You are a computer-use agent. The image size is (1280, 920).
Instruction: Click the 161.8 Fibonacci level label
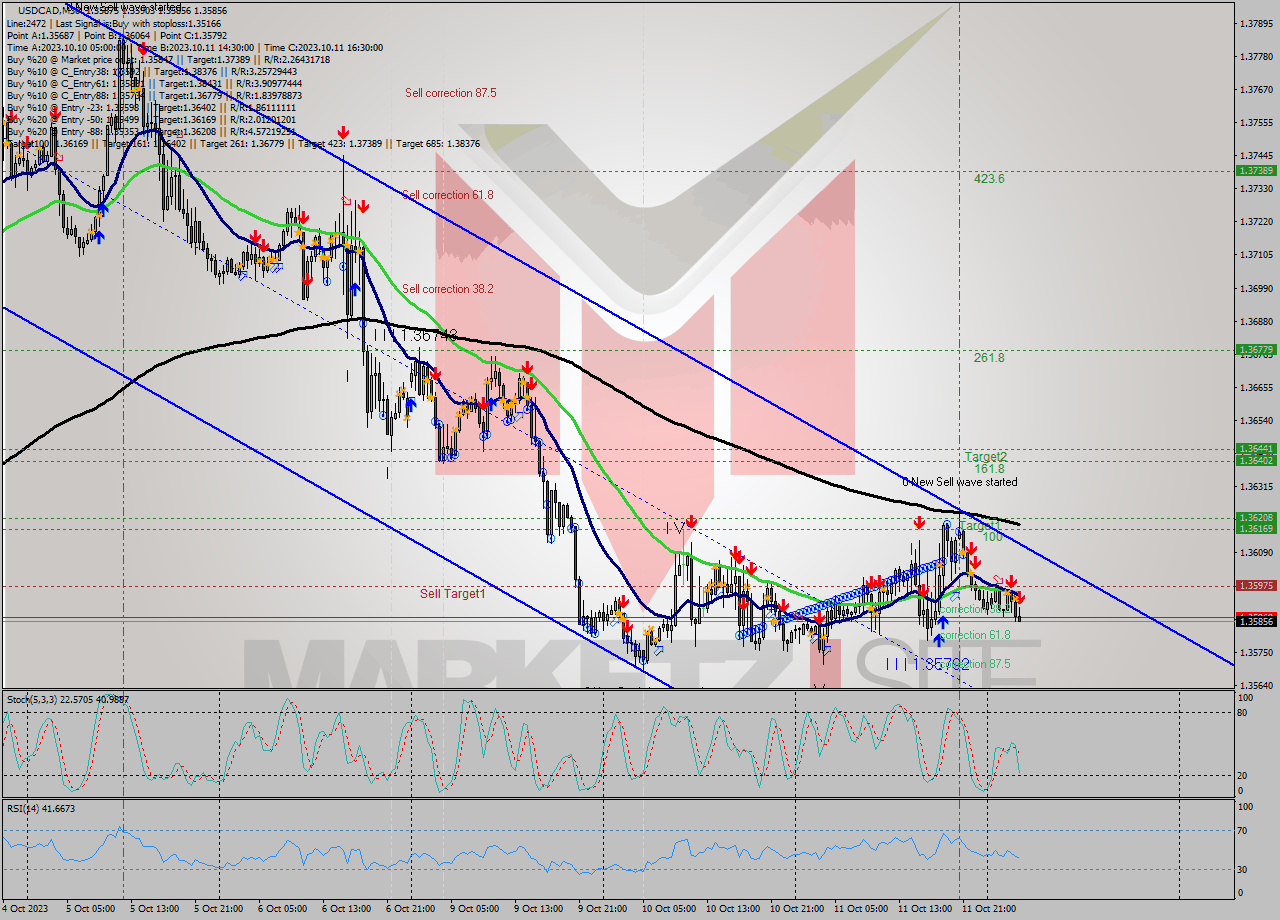click(x=989, y=468)
